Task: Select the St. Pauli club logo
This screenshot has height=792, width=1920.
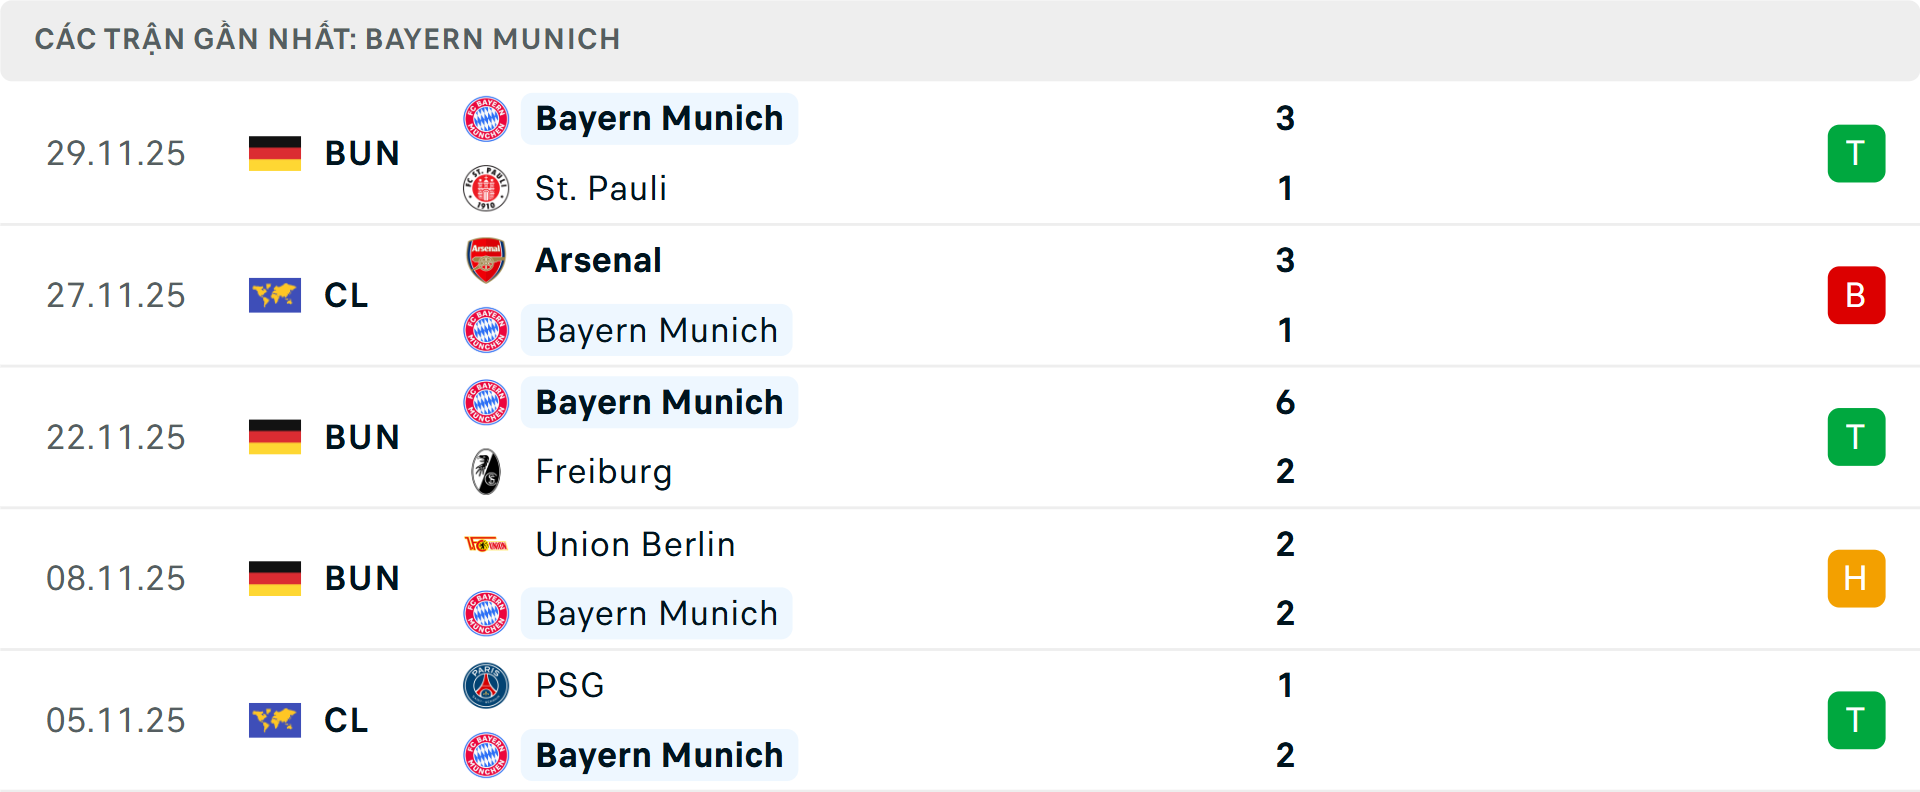Action: 487,188
